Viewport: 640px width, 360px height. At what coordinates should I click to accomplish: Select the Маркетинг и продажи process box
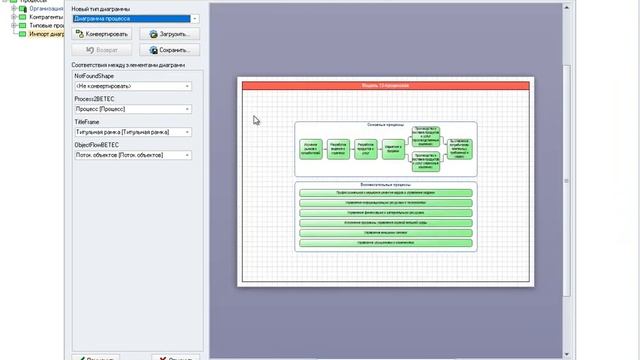tap(393, 149)
